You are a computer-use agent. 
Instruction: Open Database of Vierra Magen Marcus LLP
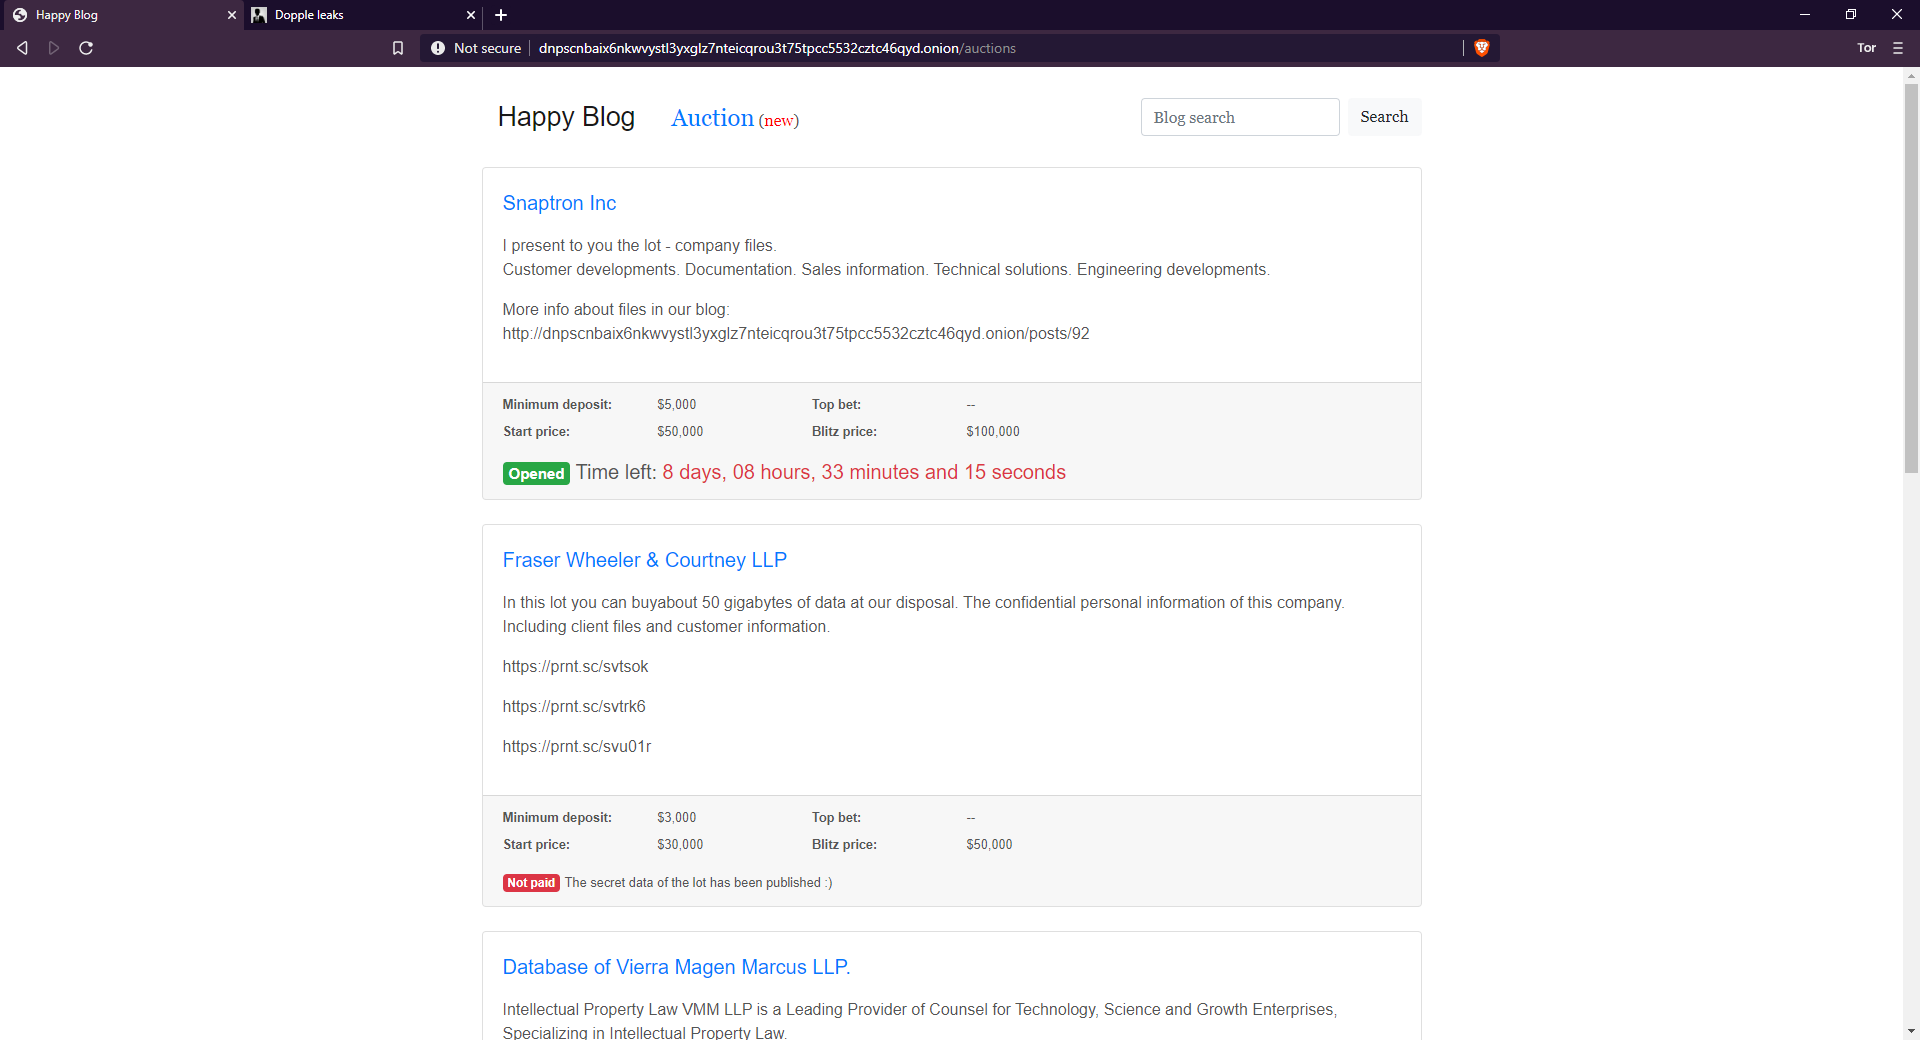(676, 967)
